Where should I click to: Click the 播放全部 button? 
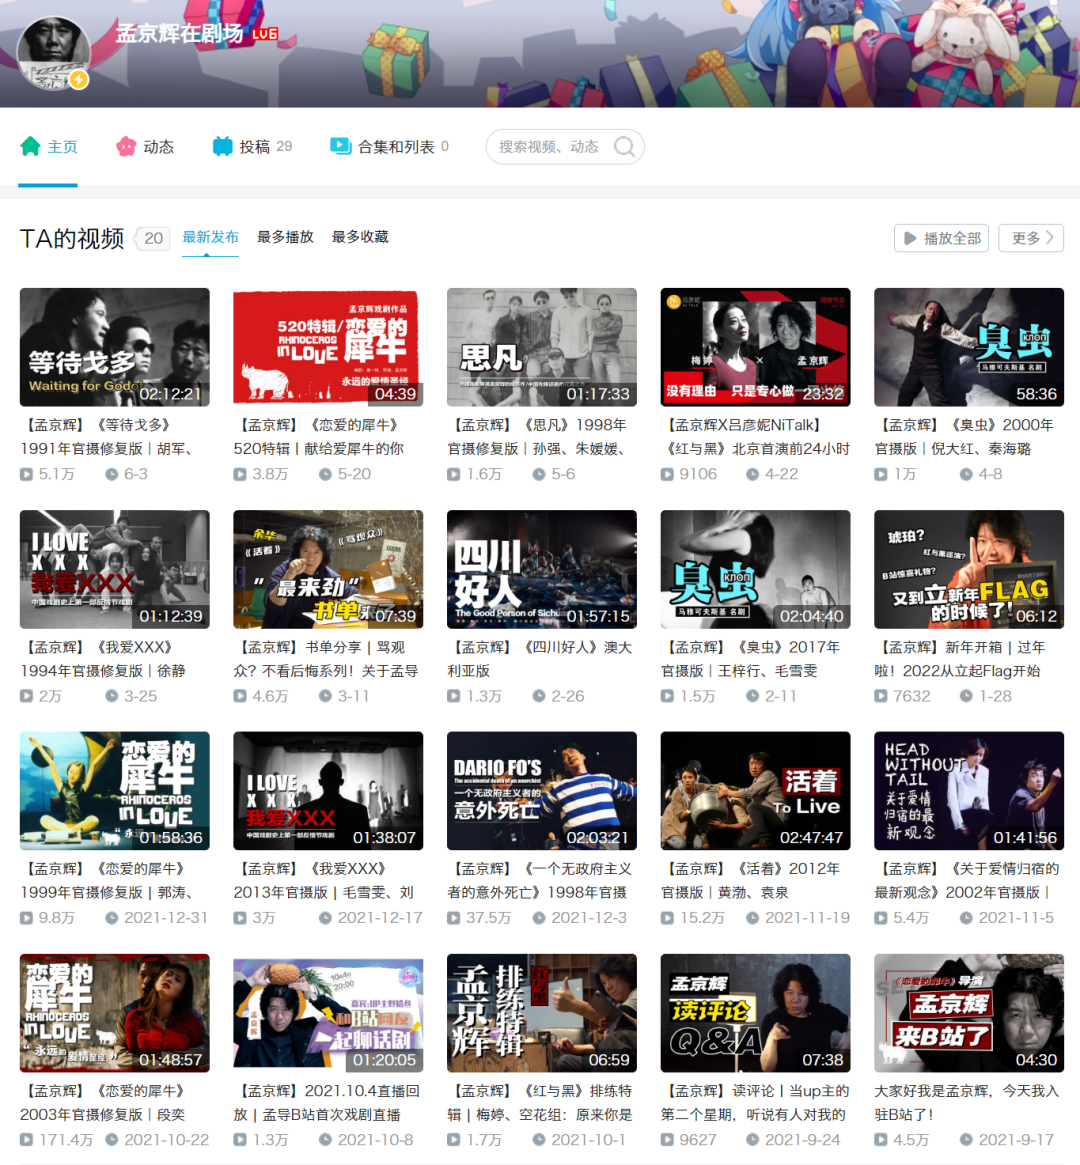click(940, 238)
